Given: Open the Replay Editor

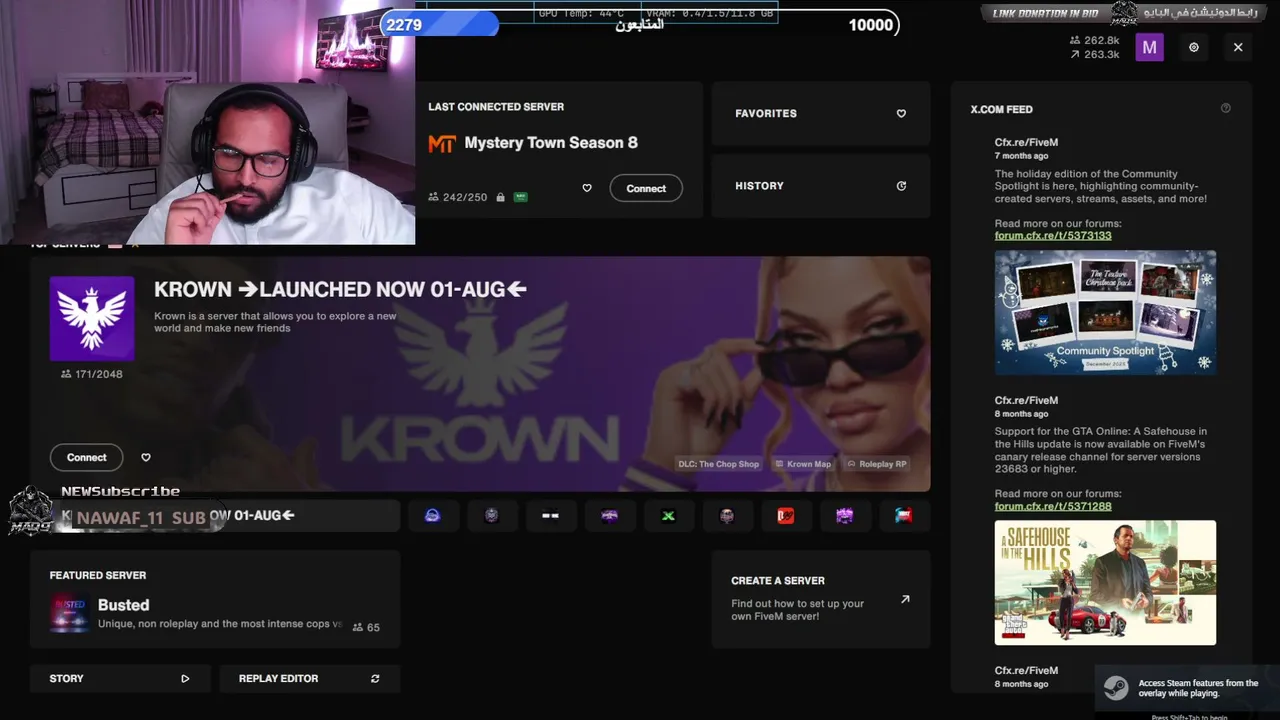Looking at the screenshot, I should tap(310, 678).
